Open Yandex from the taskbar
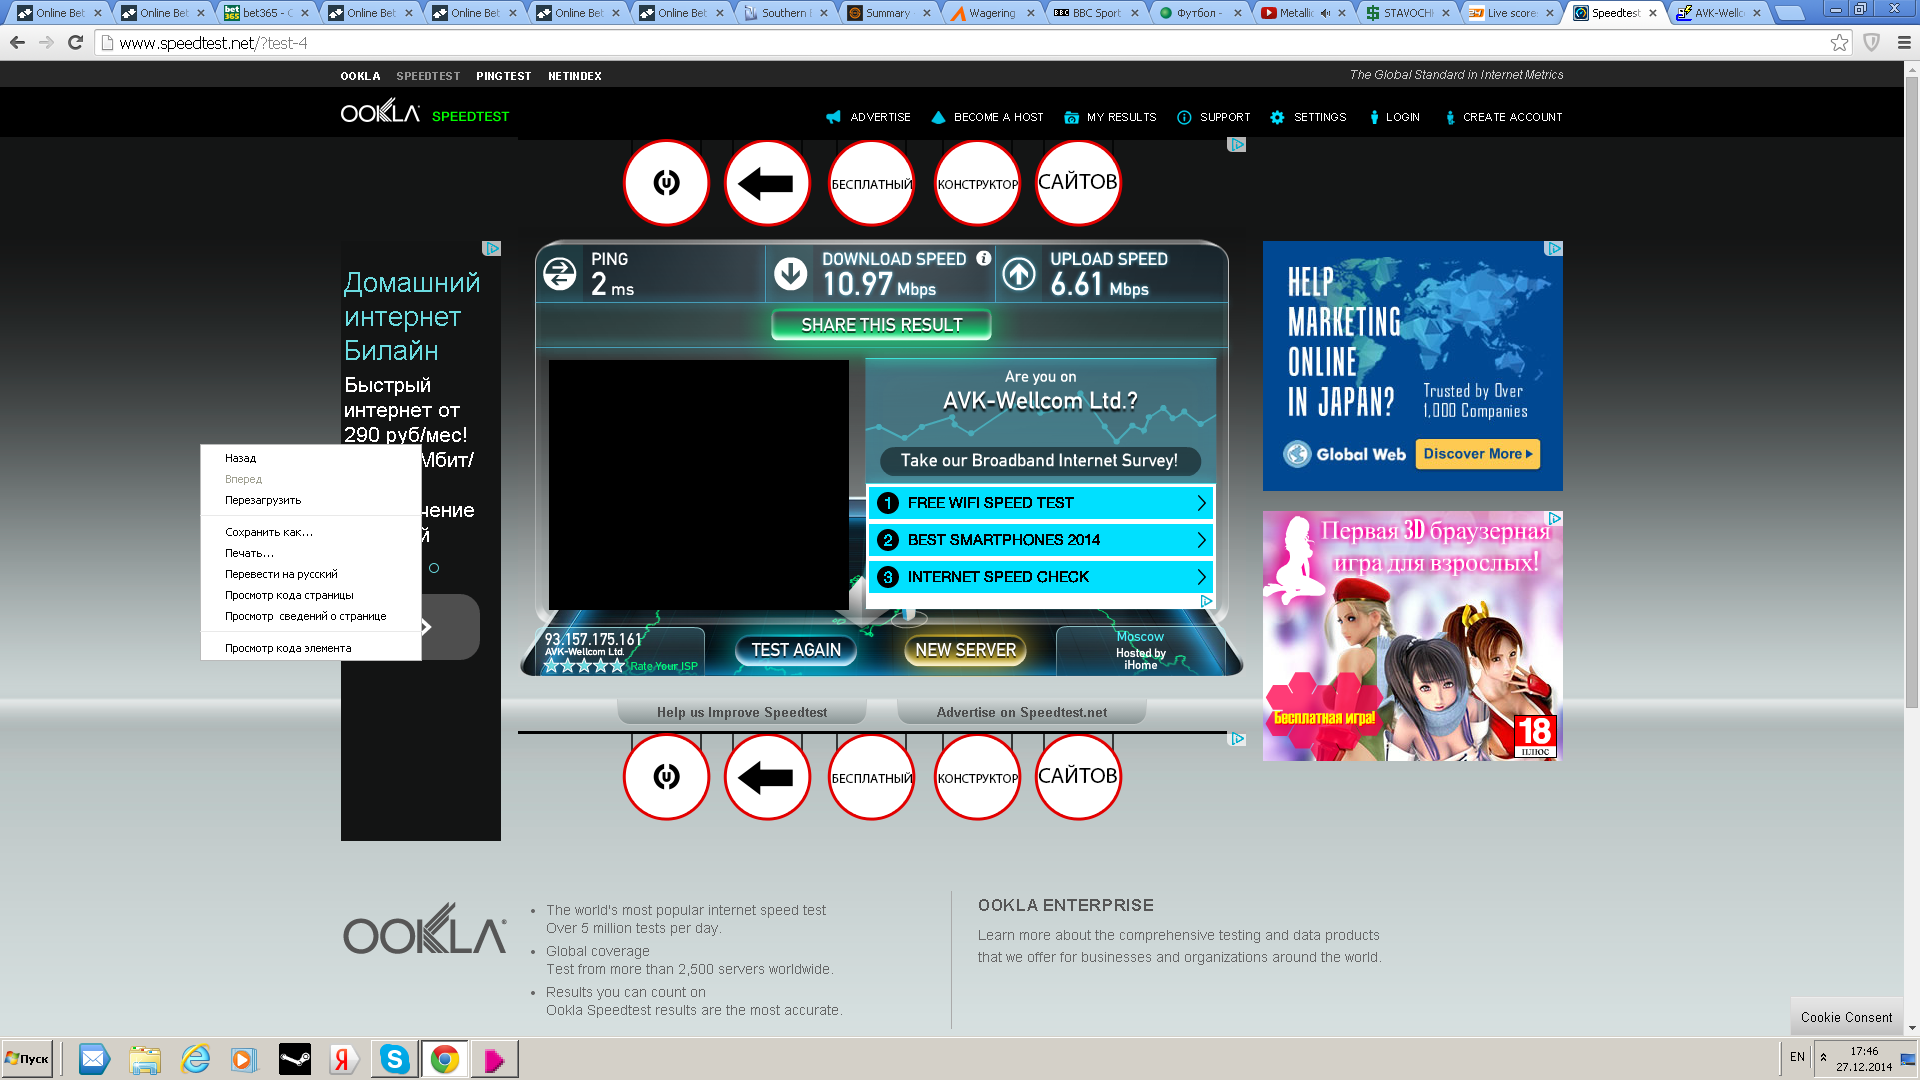1920x1080 pixels. [344, 1059]
